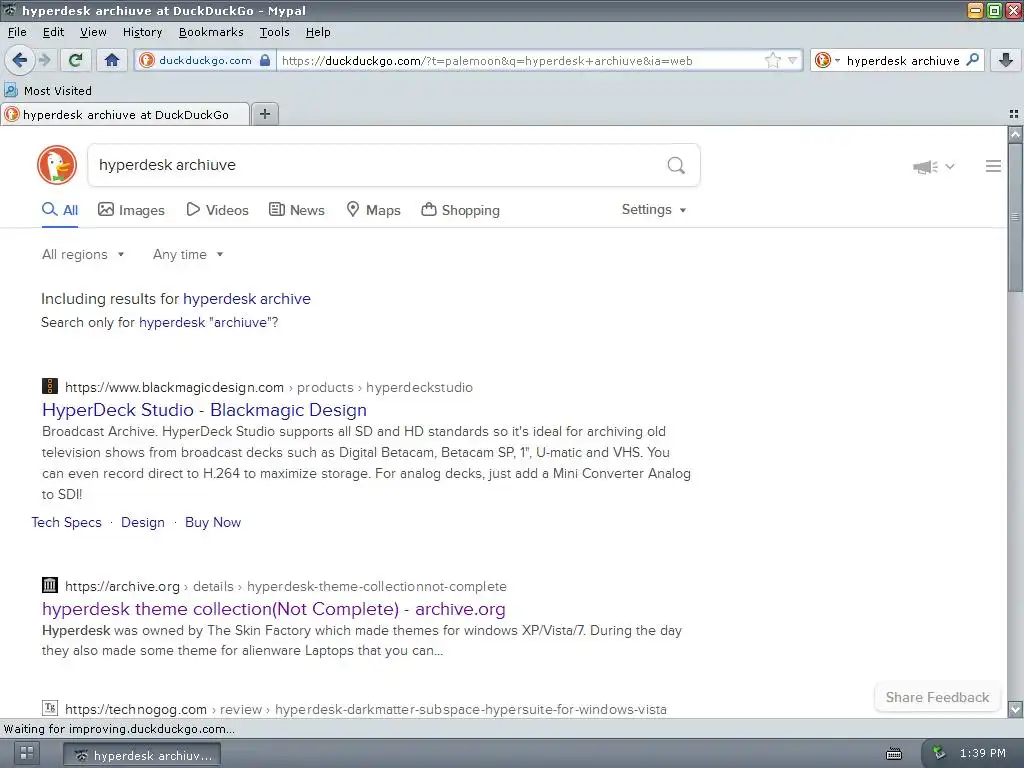
Task: Expand the Any time filter
Action: [188, 254]
